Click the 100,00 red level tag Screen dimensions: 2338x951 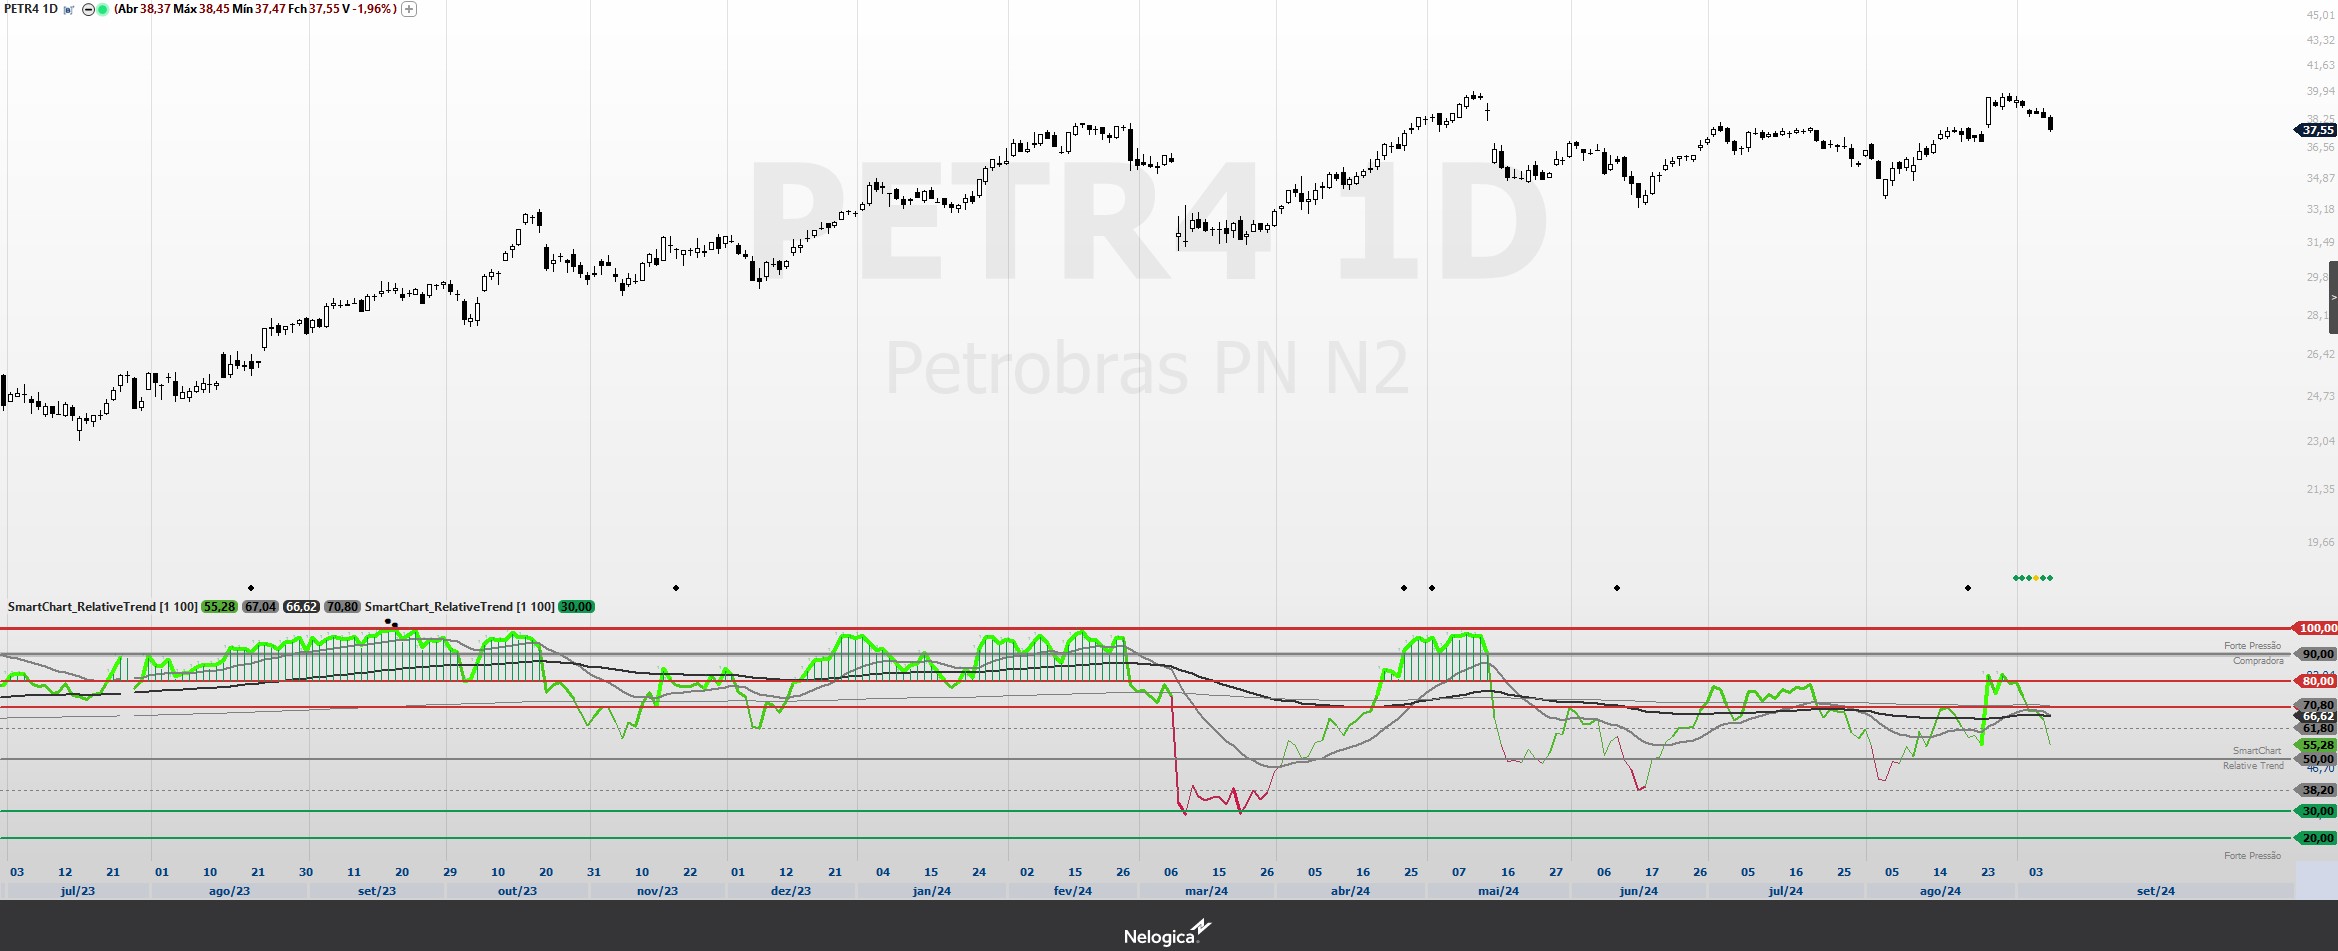[2315, 628]
